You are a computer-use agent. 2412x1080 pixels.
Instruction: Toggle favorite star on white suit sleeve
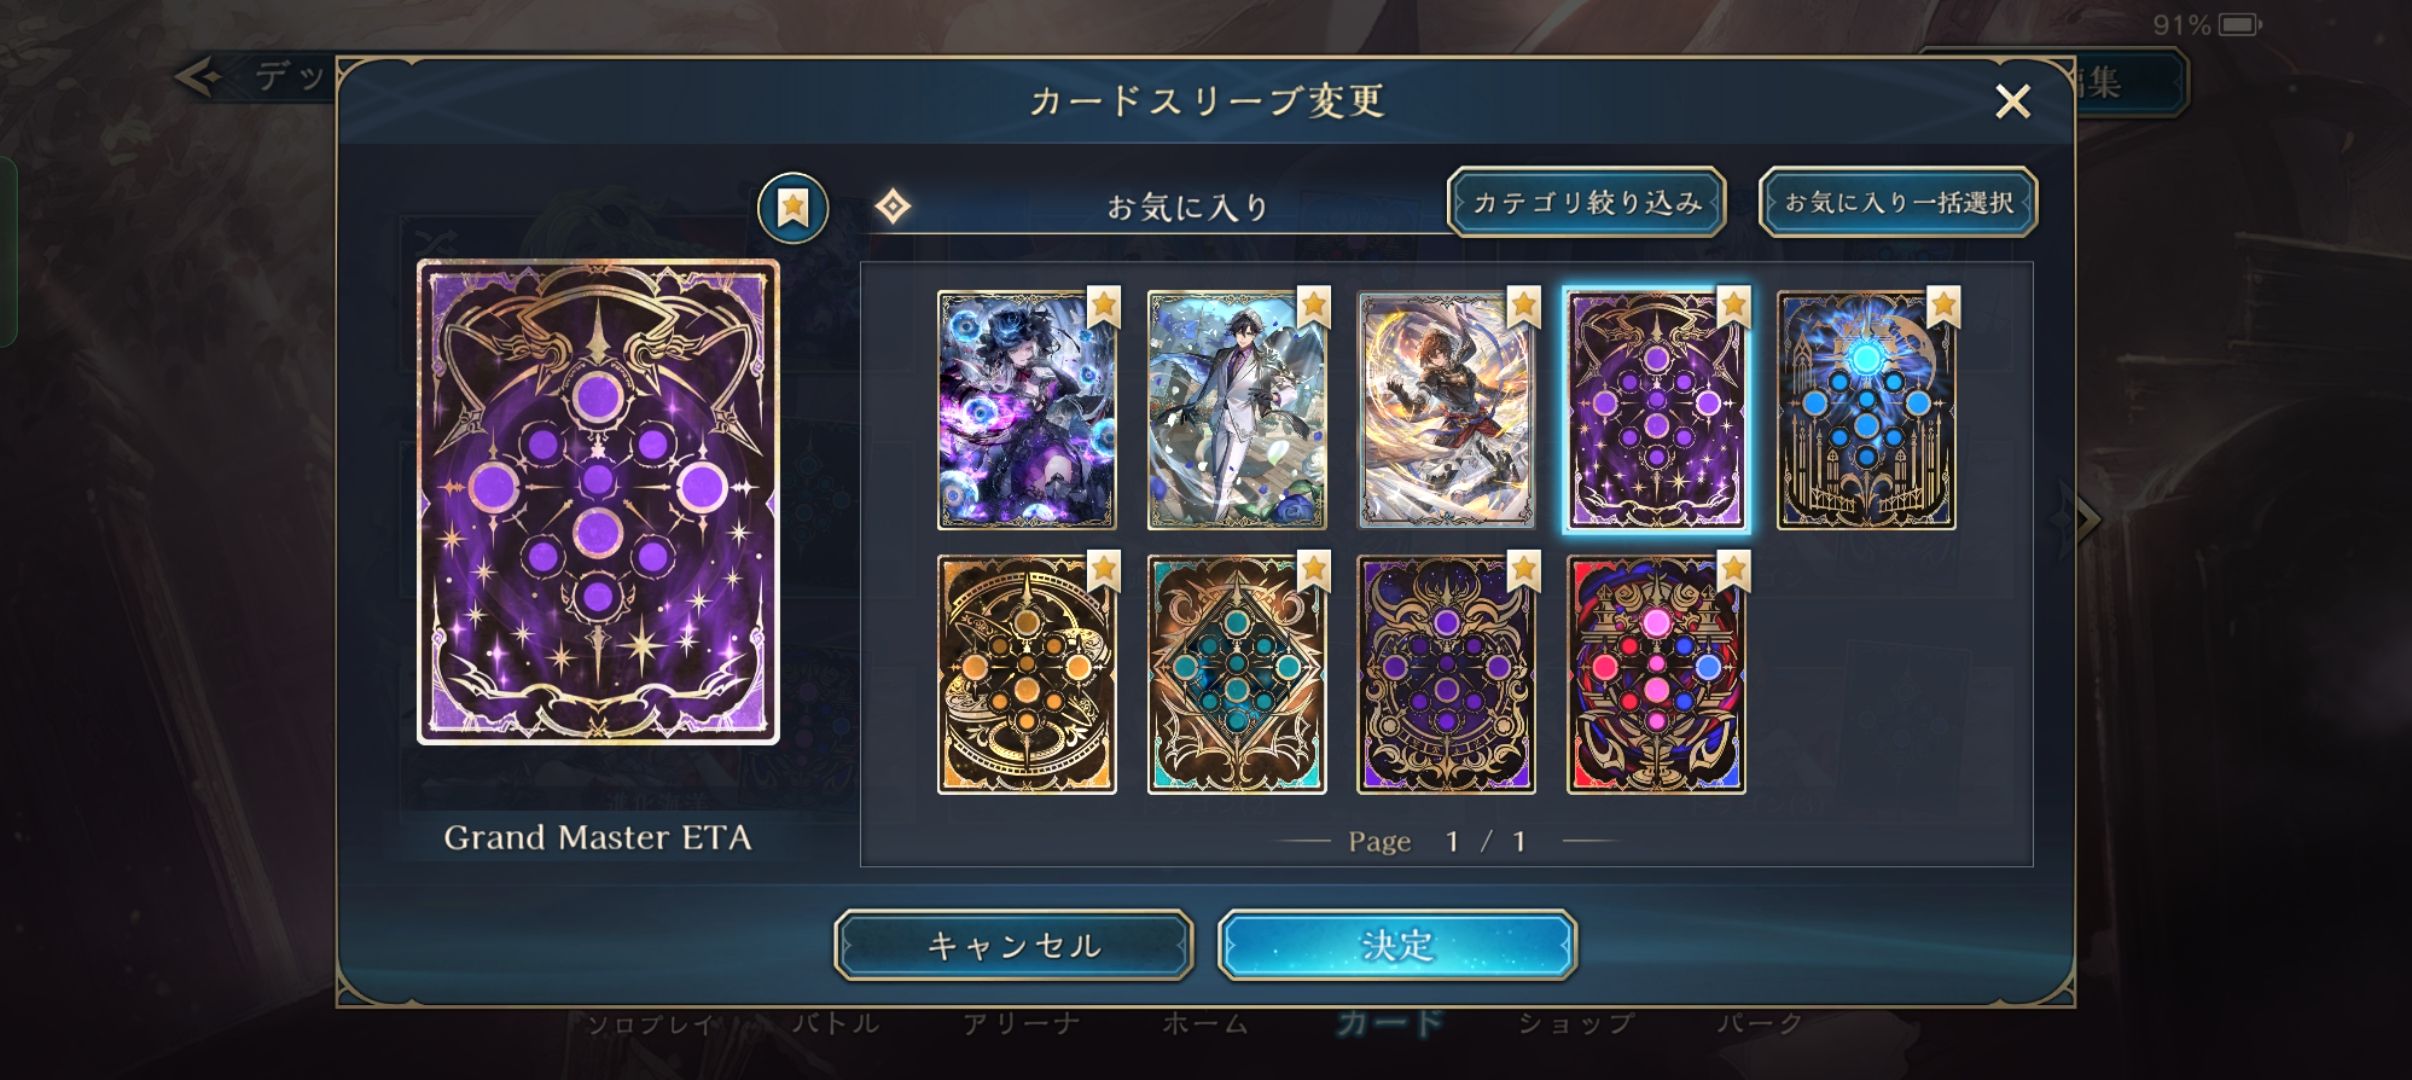[x=1313, y=306]
